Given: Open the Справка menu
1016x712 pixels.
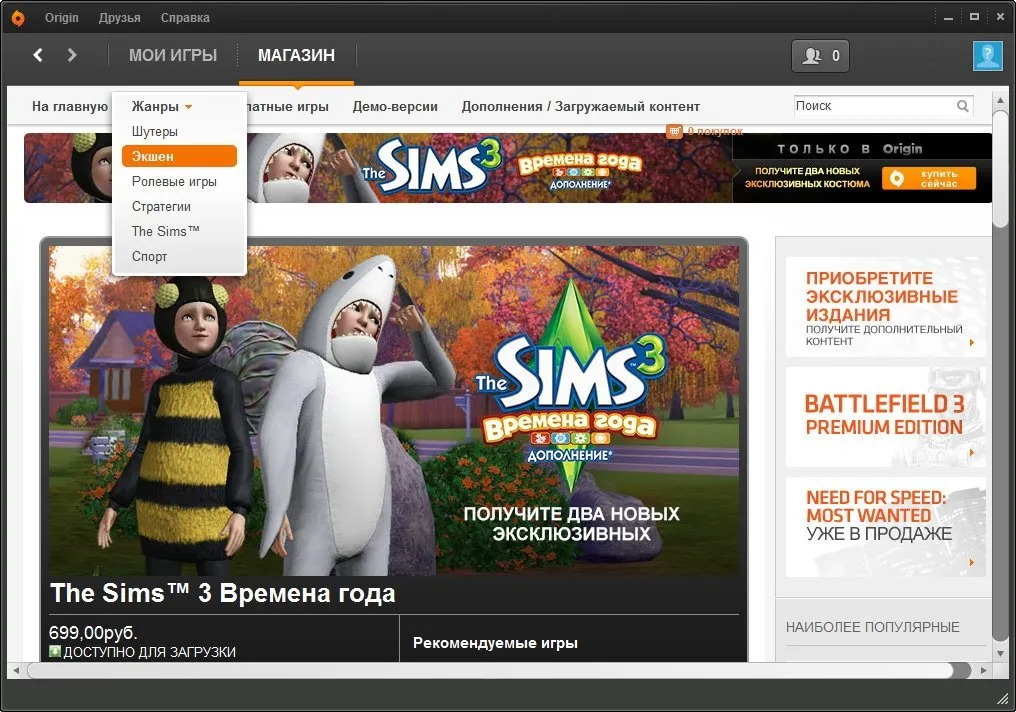Looking at the screenshot, I should point(185,17).
